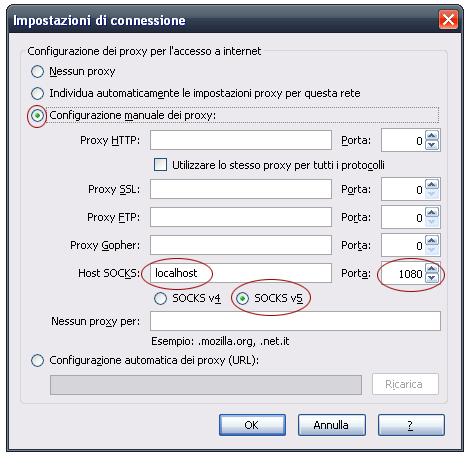Confirm settings with the OK button
The image size is (467, 454).
[x=252, y=425]
